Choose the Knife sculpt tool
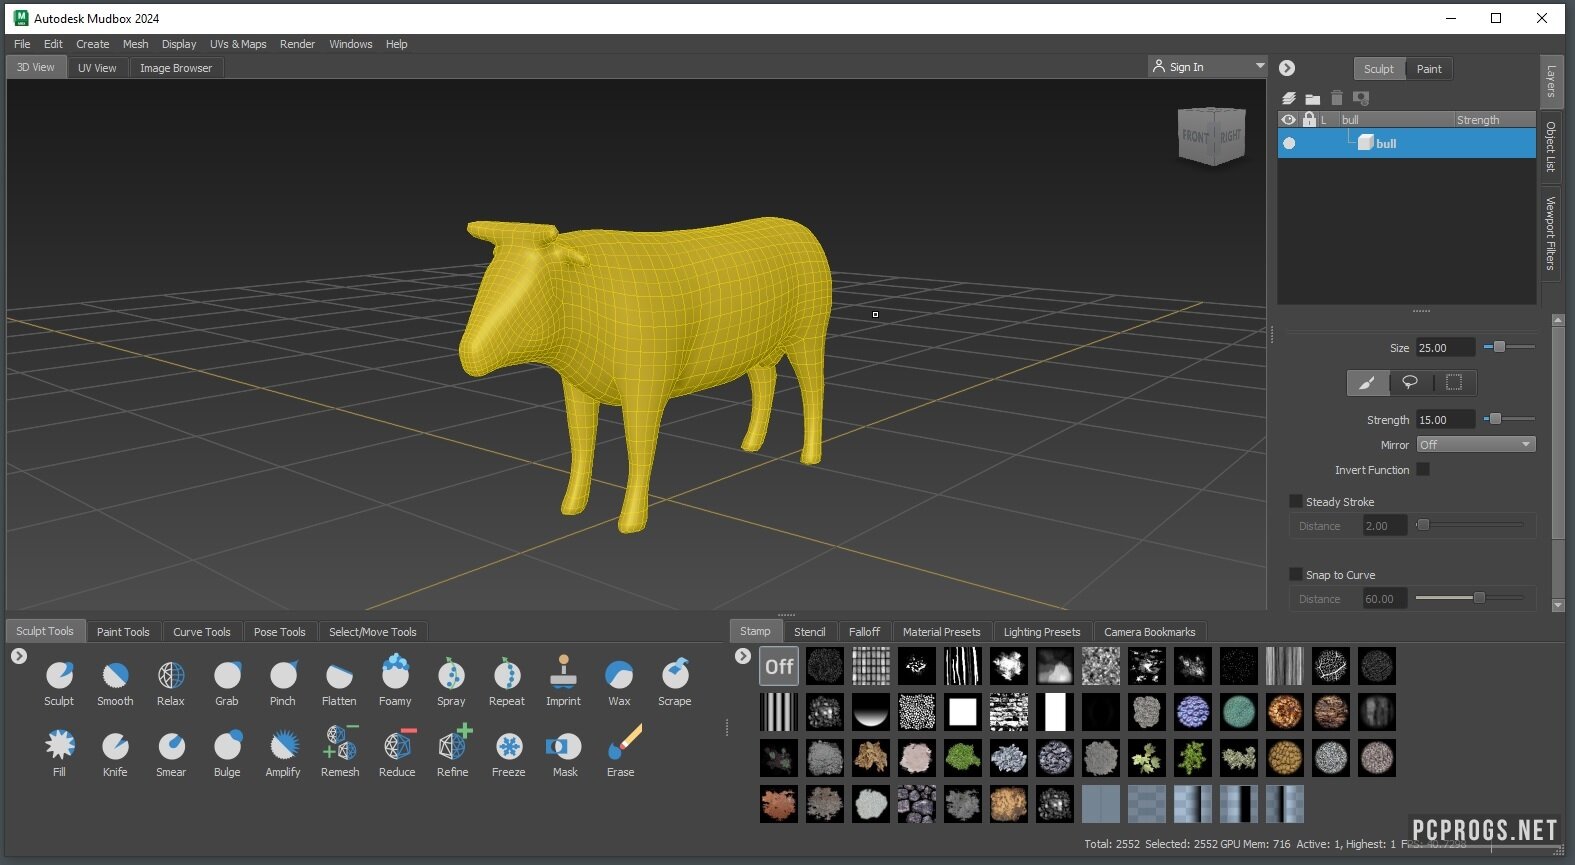The image size is (1575, 865). 115,747
